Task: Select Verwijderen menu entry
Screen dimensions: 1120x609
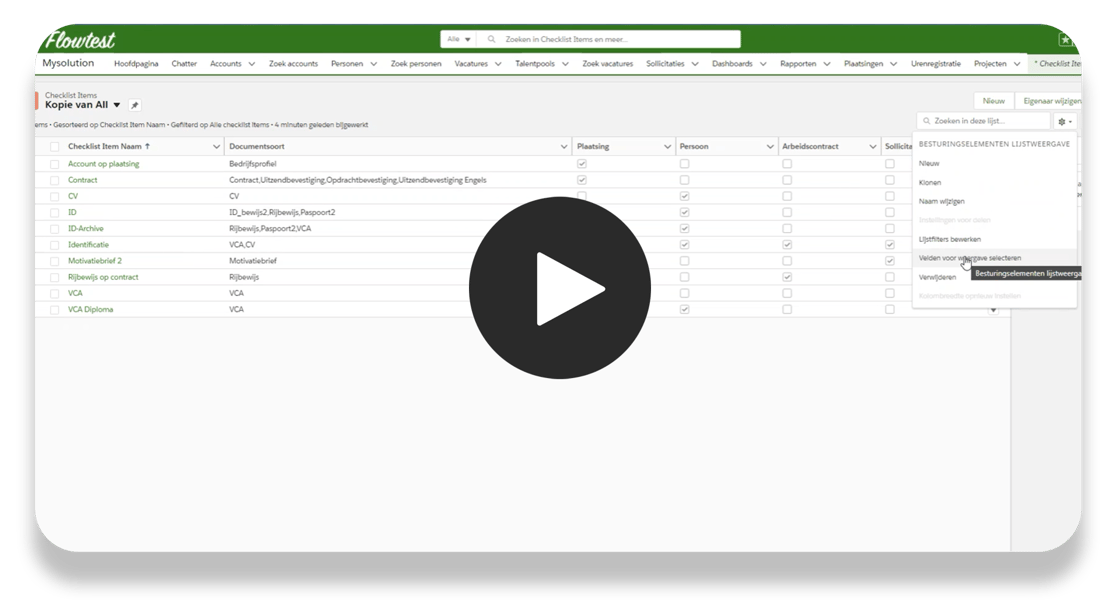Action: coord(994,277)
